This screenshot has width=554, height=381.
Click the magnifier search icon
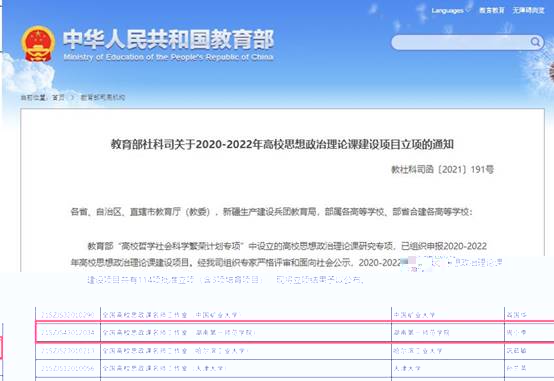[535, 42]
